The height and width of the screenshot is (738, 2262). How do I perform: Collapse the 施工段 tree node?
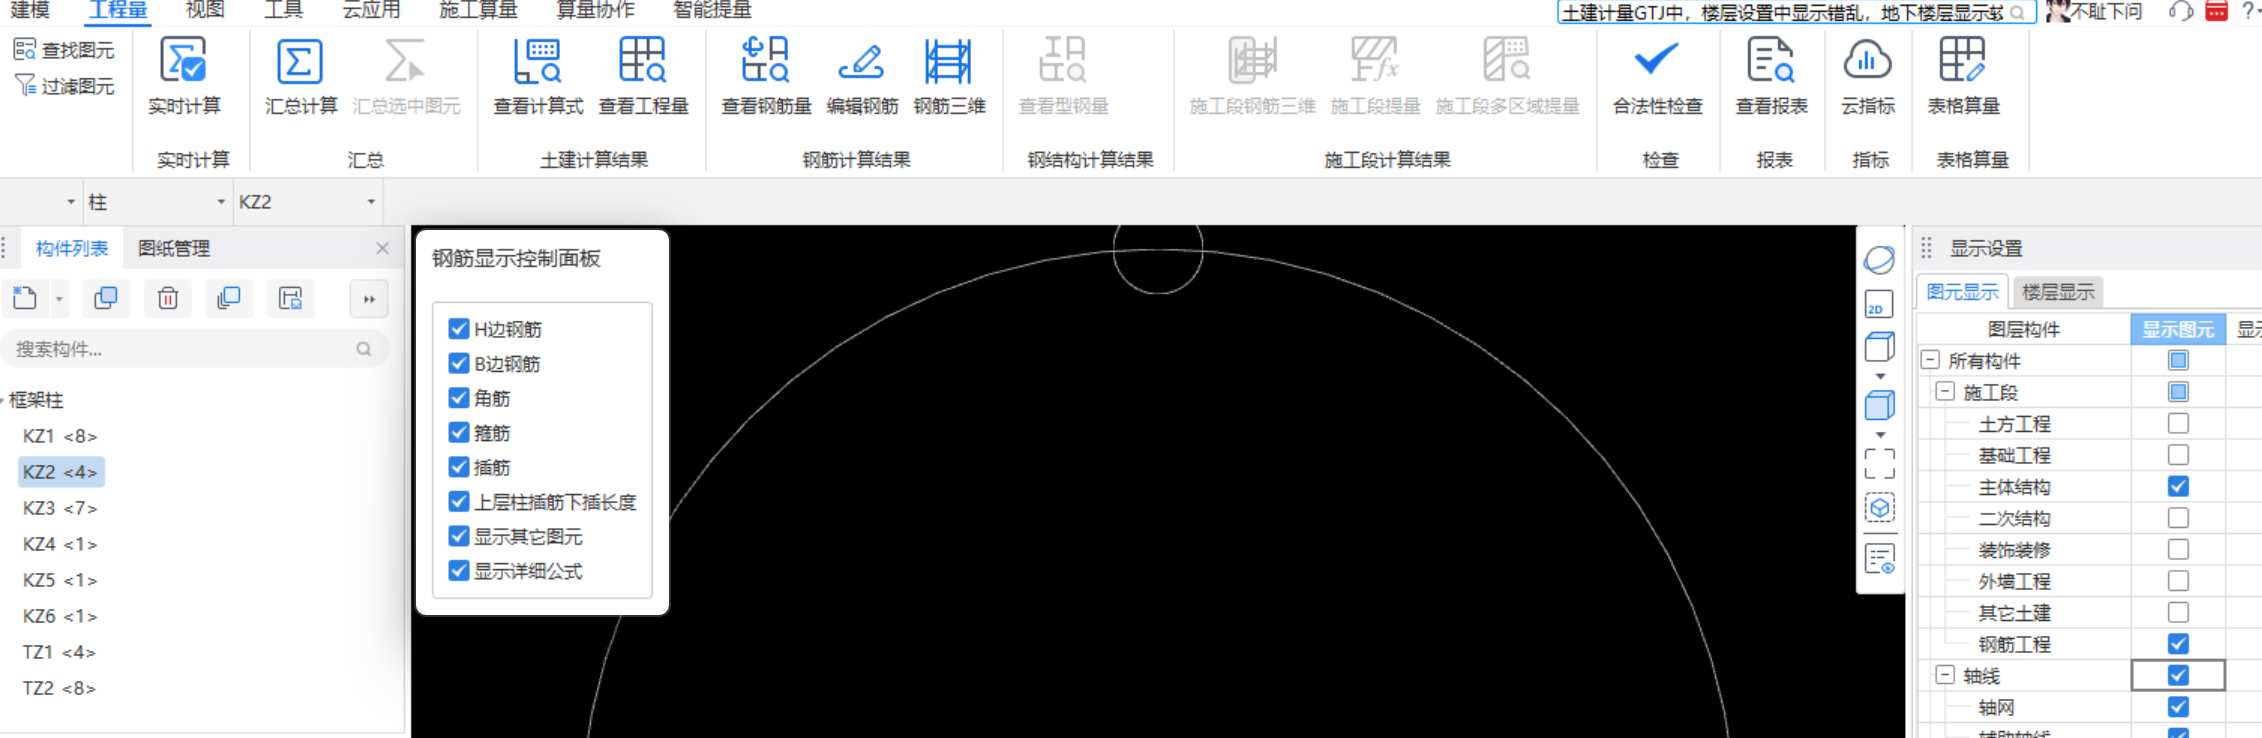(x=1945, y=392)
